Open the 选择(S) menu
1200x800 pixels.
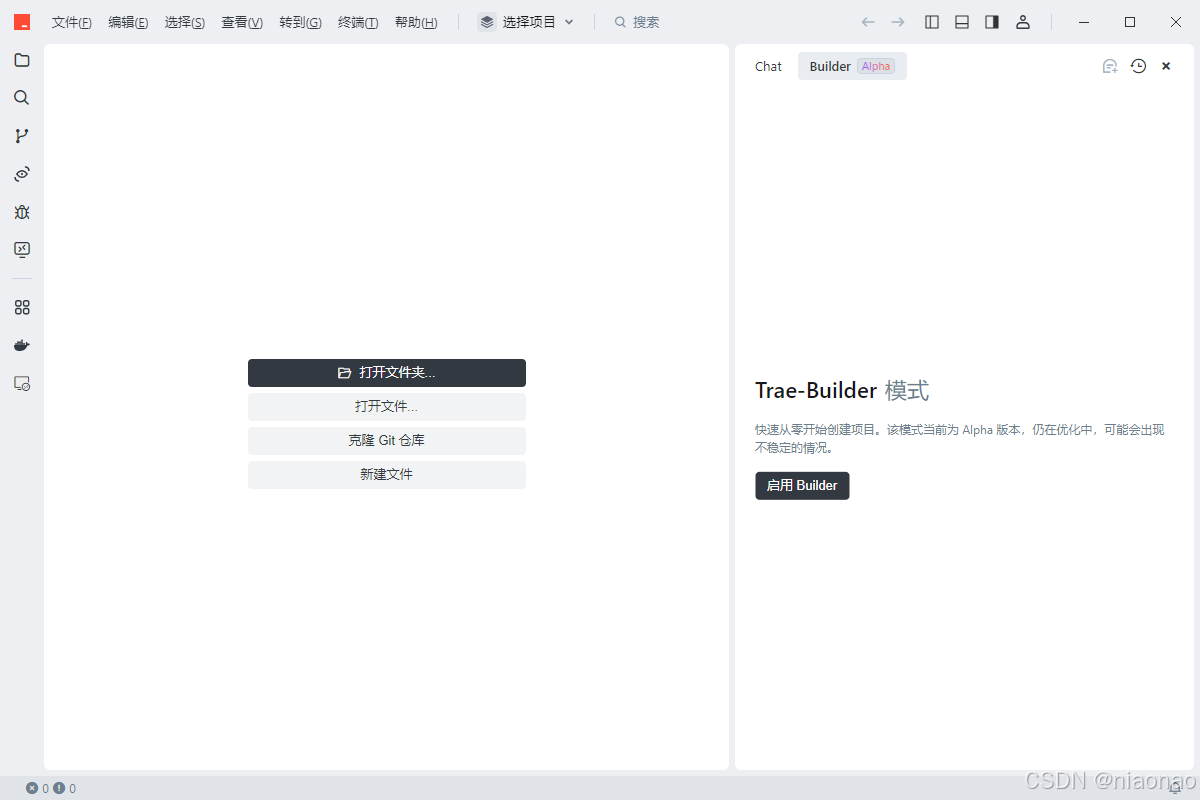185,22
